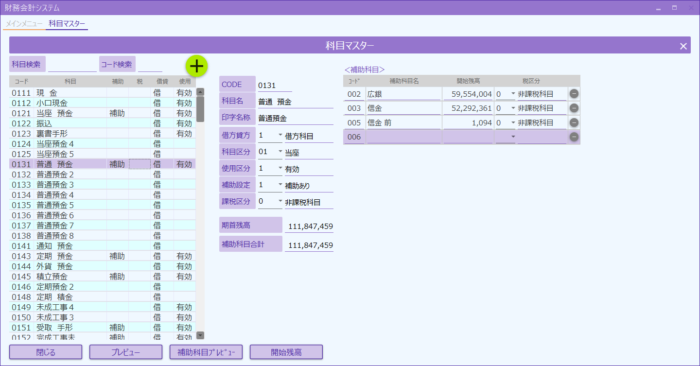700x366 pixels.
Task: Click the account list scroll-up arrow
Action: click(200, 92)
